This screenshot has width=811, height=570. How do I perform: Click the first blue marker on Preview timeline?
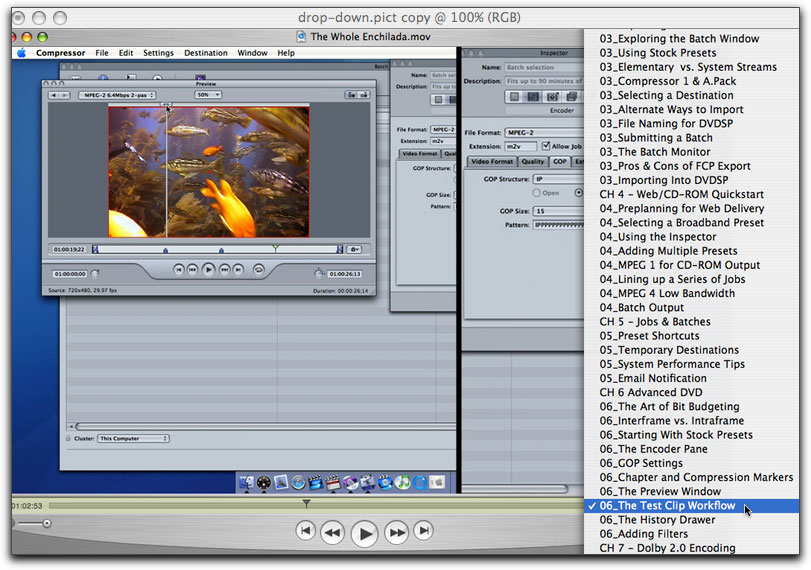click(x=166, y=250)
